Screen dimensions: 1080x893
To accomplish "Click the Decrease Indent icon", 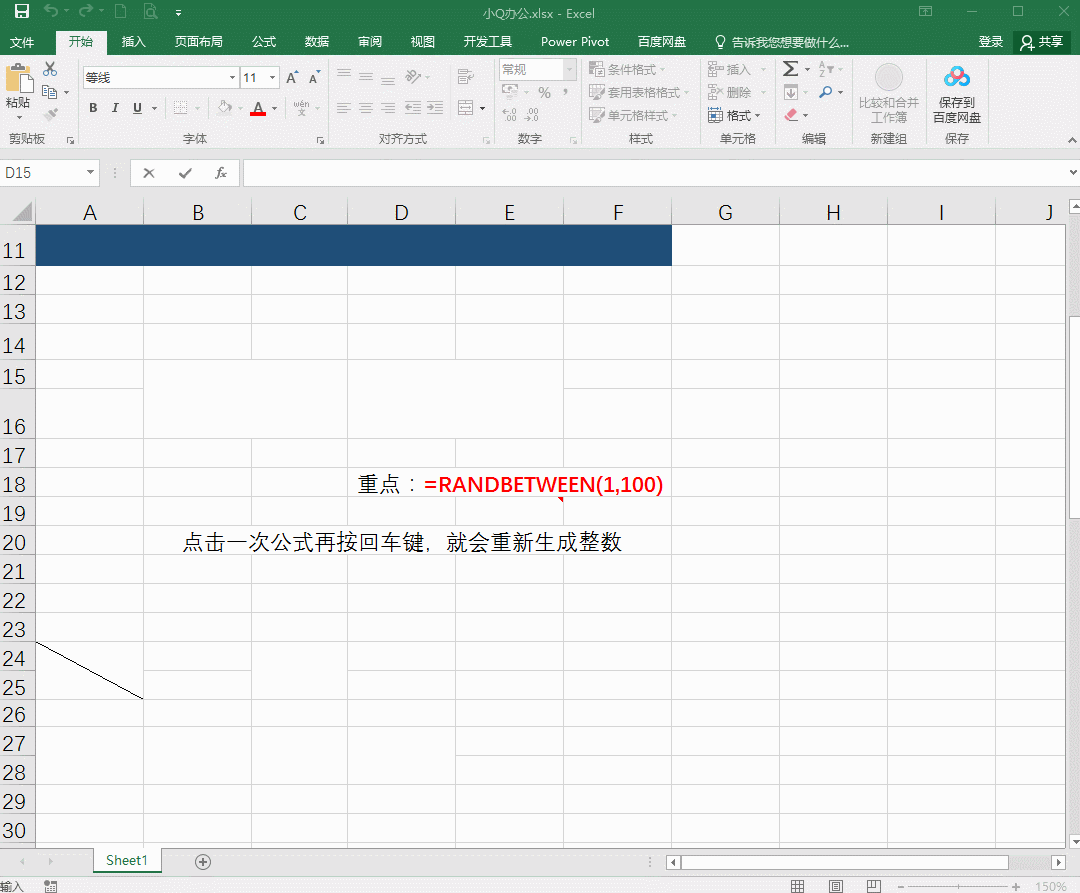I will [413, 107].
